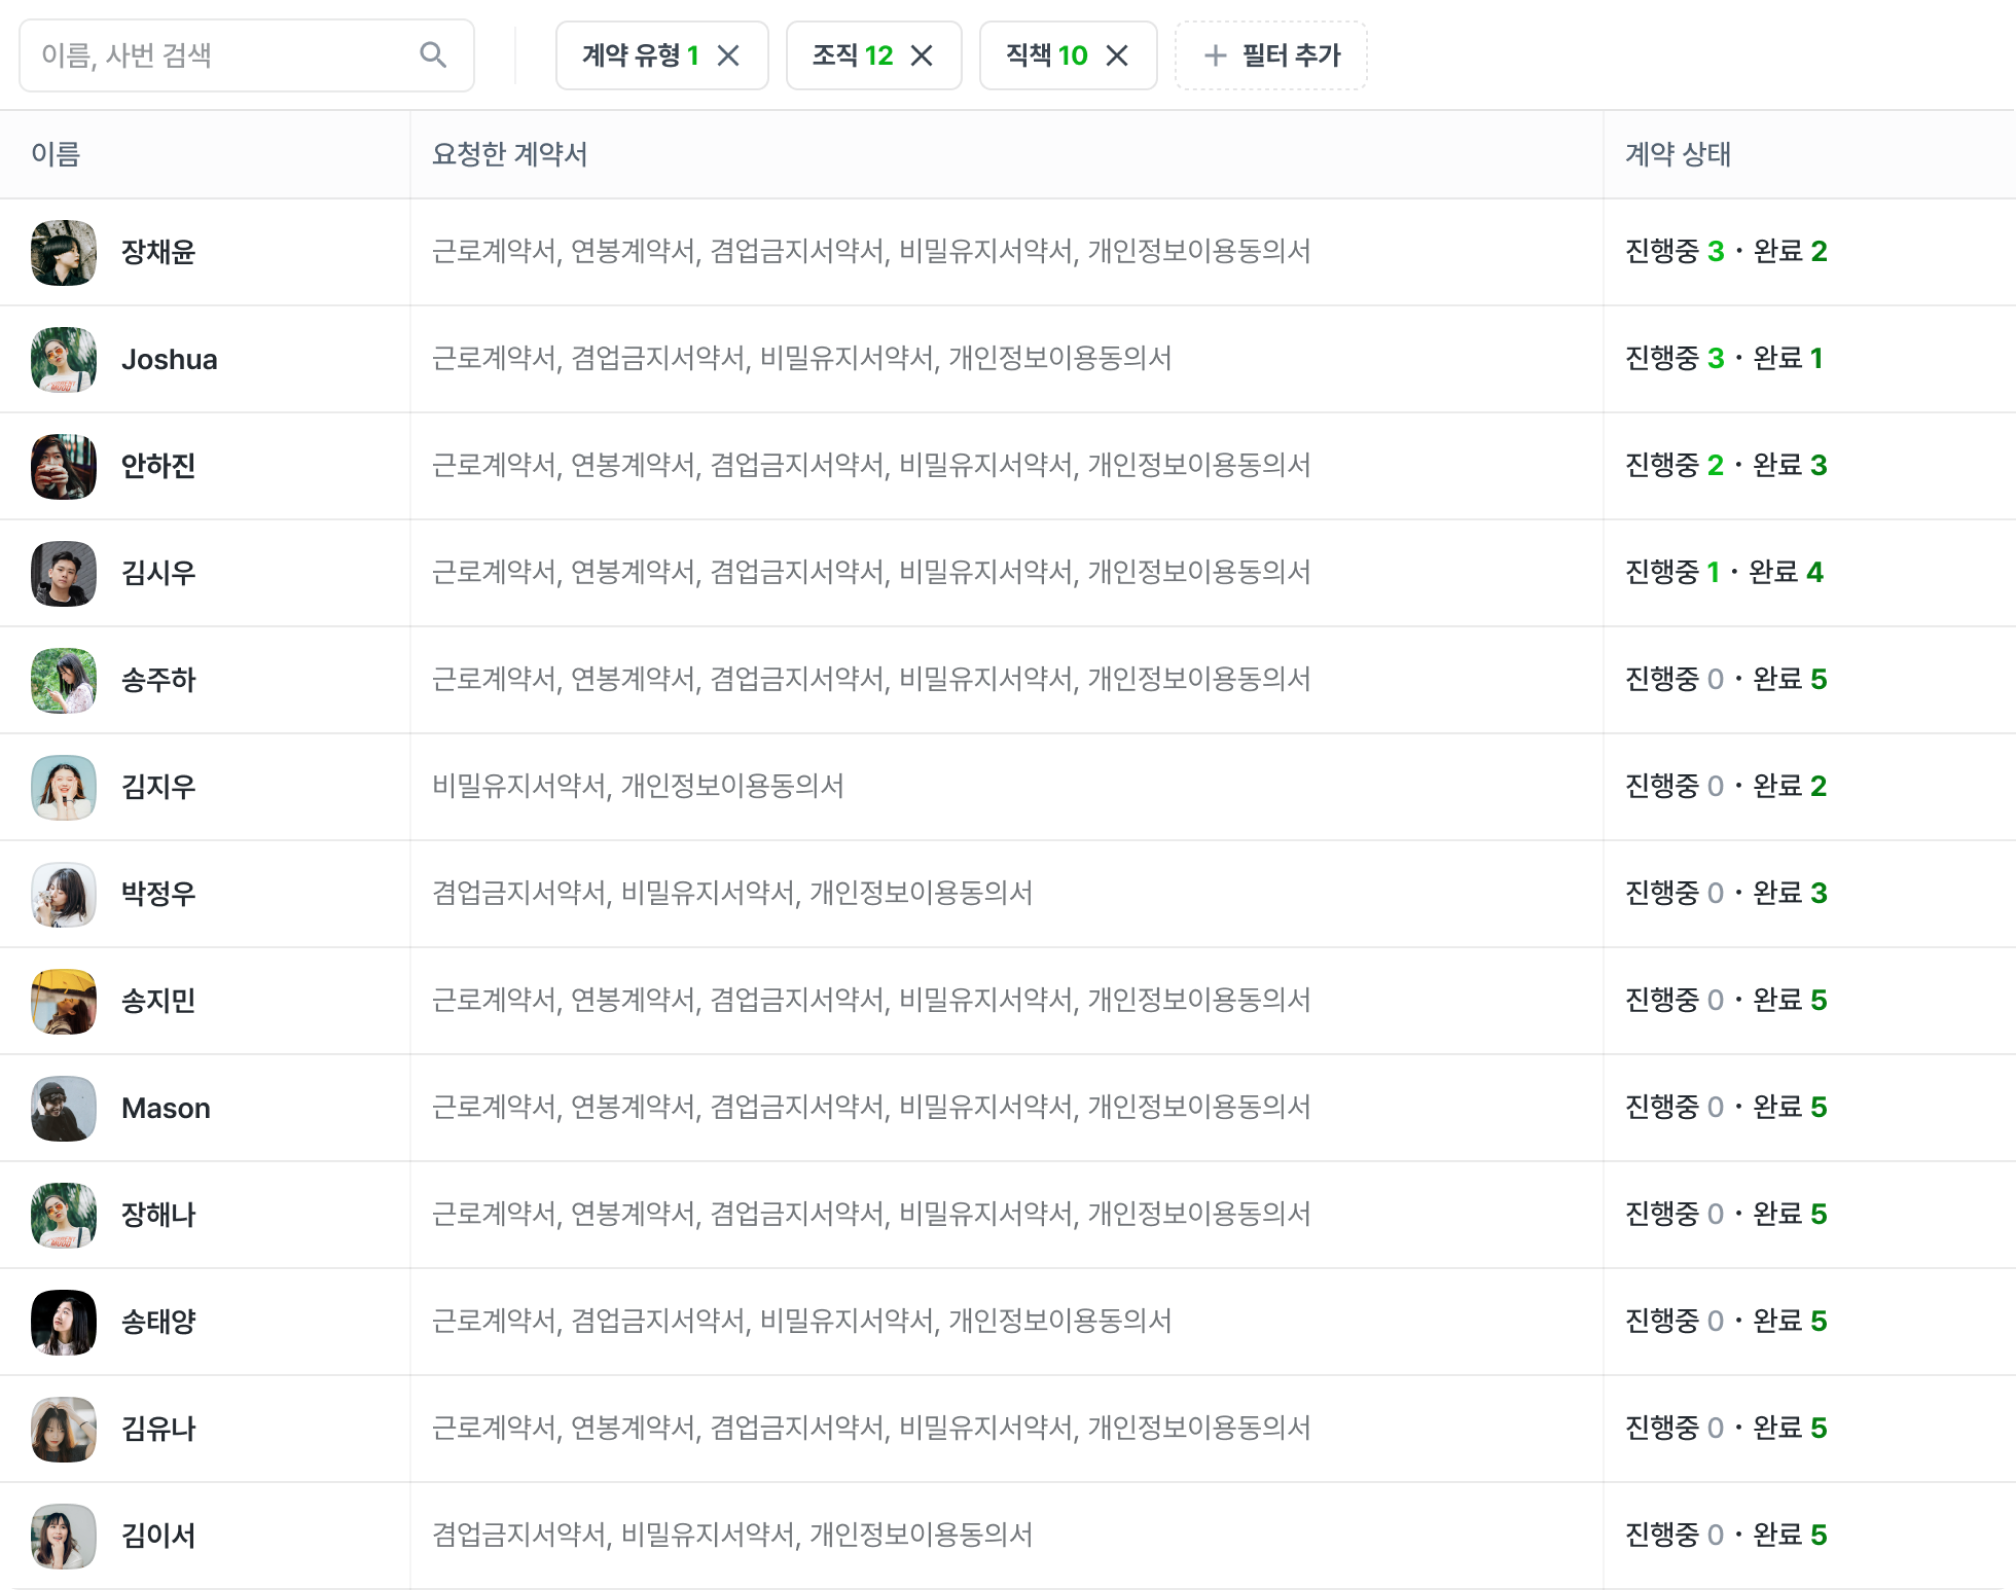Click the search magnifier icon
This screenshot has height=1590, width=2016.
coord(432,55)
